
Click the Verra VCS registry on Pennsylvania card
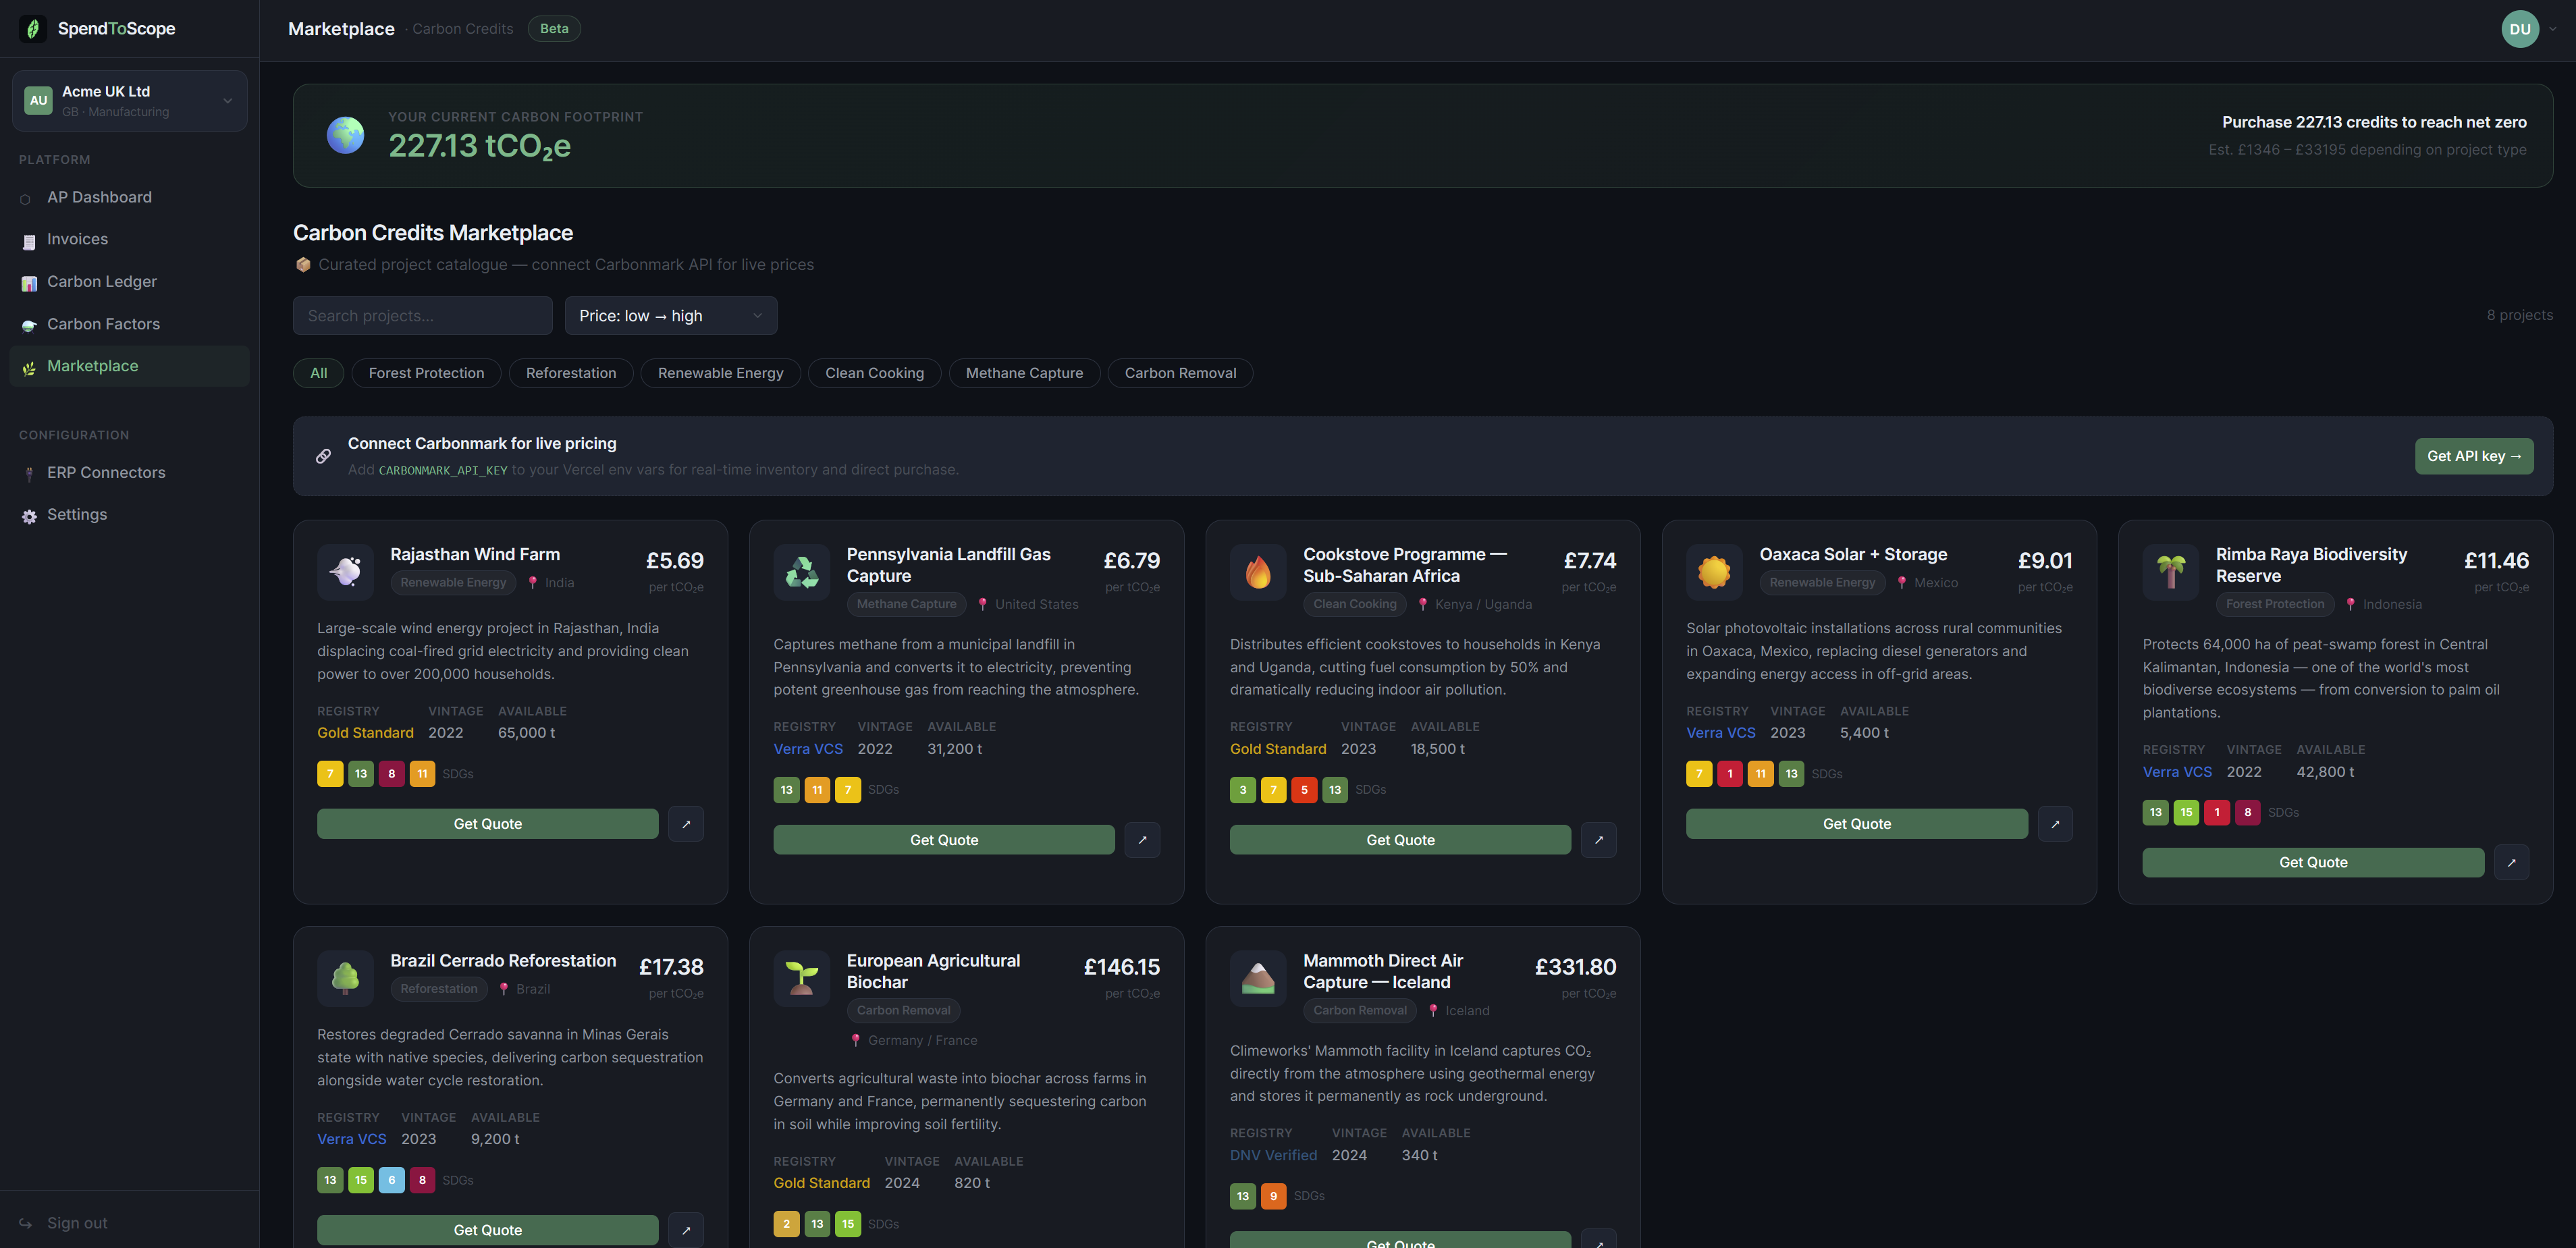coord(808,749)
